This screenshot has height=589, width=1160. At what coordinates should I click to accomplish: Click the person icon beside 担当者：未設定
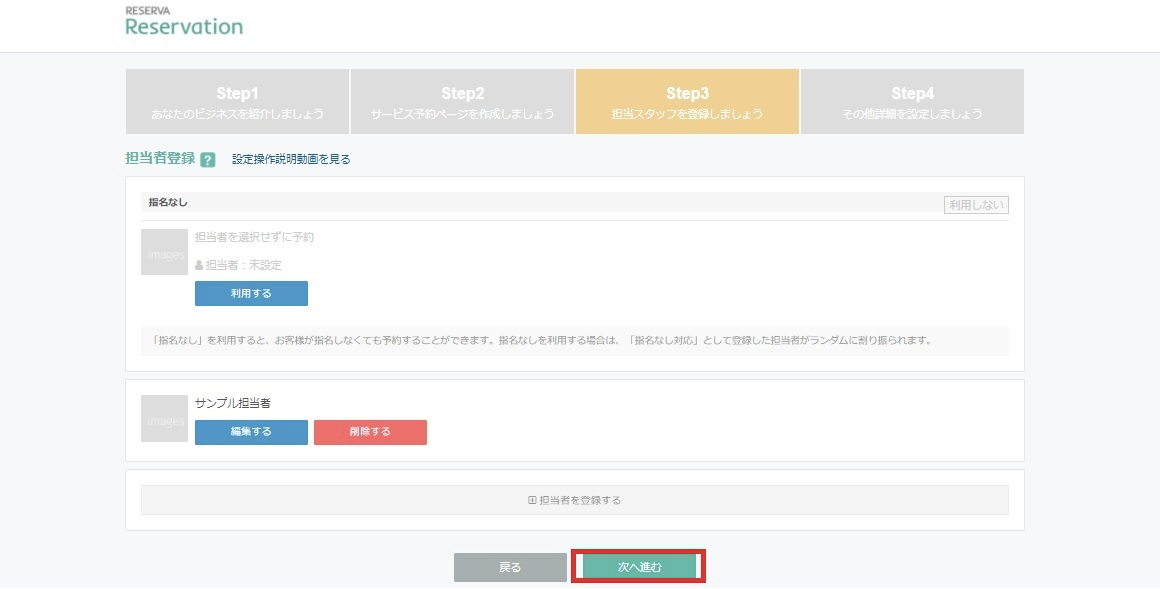[199, 266]
